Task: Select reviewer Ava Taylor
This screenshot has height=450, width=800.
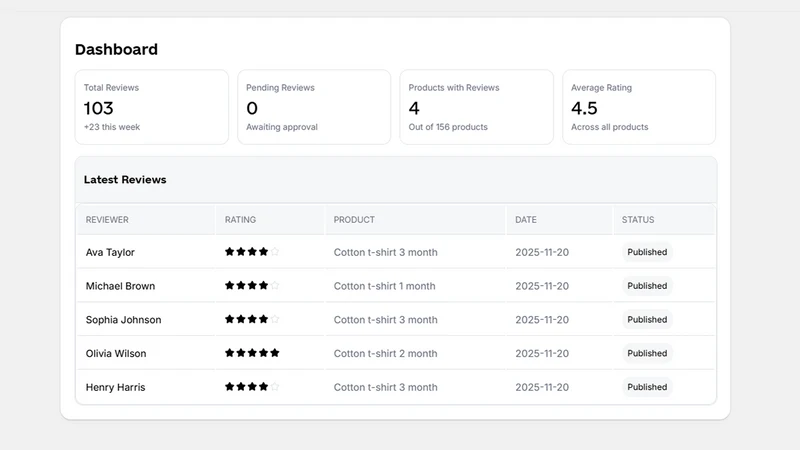Action: click(110, 252)
